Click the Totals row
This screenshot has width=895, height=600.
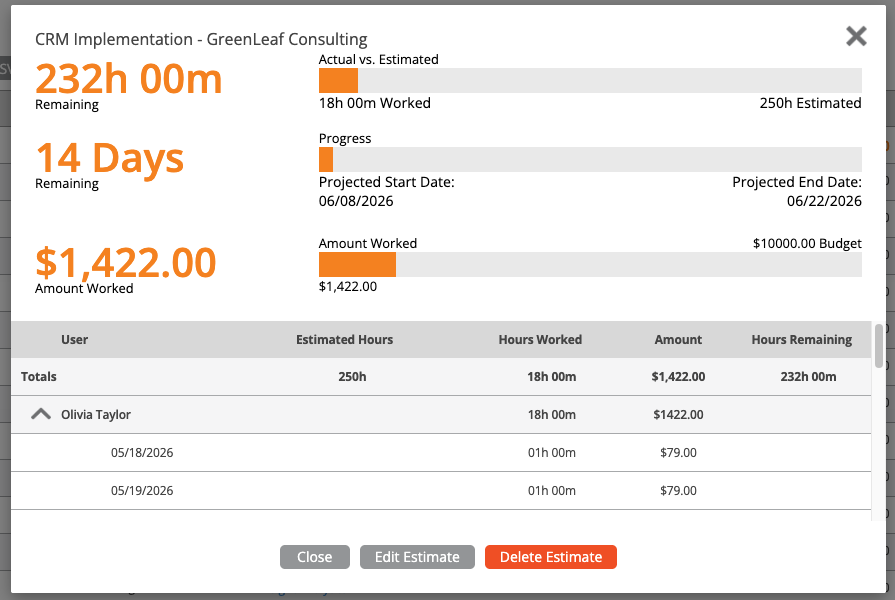click(441, 377)
